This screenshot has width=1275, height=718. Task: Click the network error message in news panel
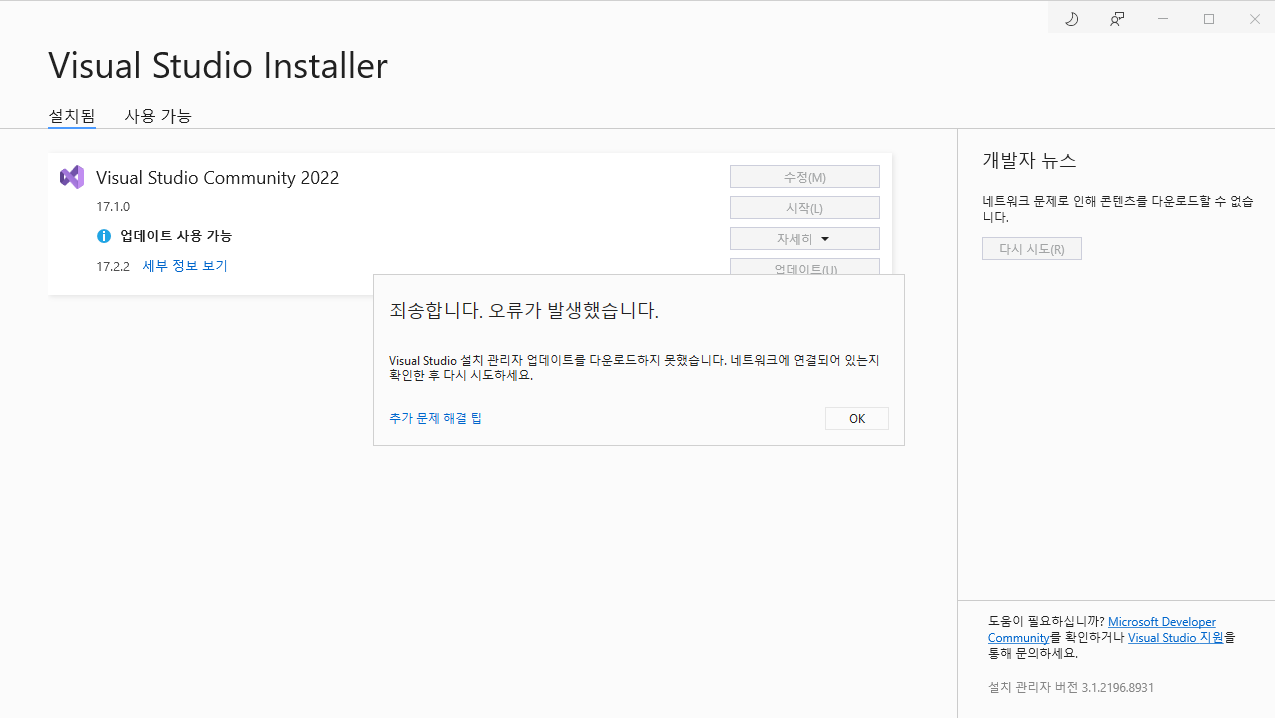click(x=1118, y=209)
